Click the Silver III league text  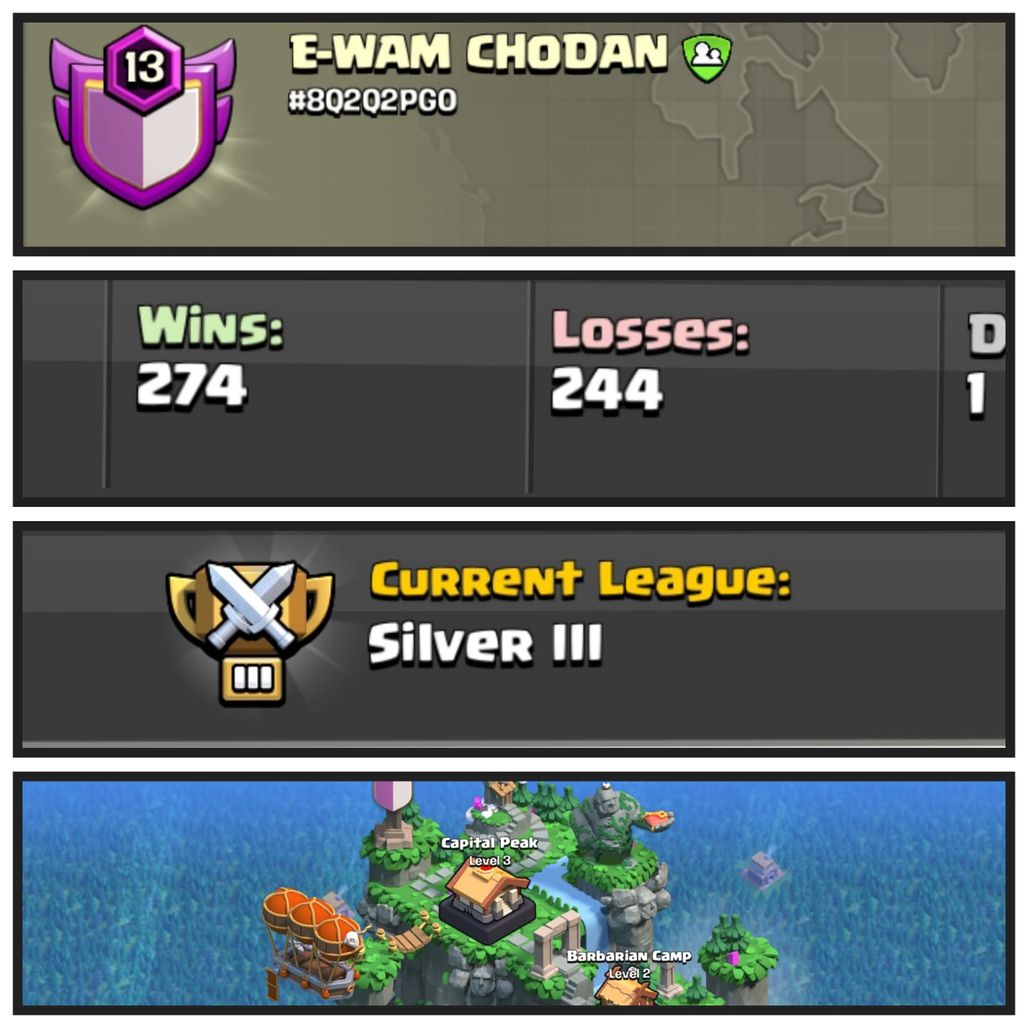485,644
